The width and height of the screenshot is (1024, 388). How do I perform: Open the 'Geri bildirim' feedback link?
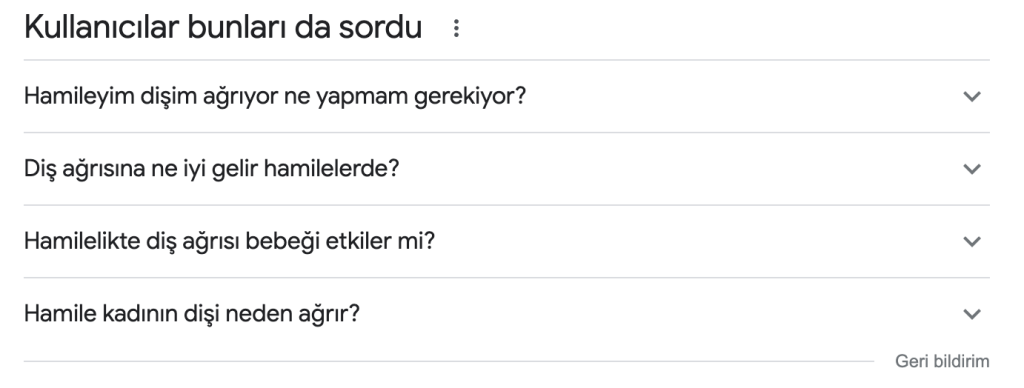942,361
